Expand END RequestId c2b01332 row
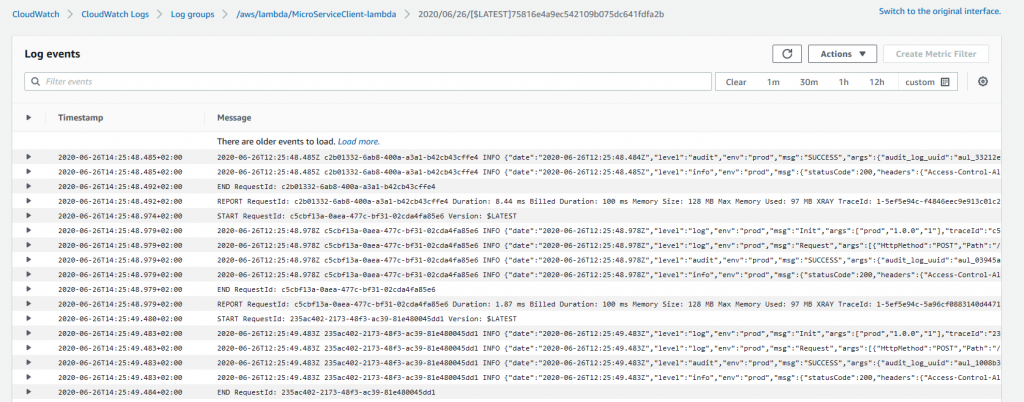 [x=28, y=186]
